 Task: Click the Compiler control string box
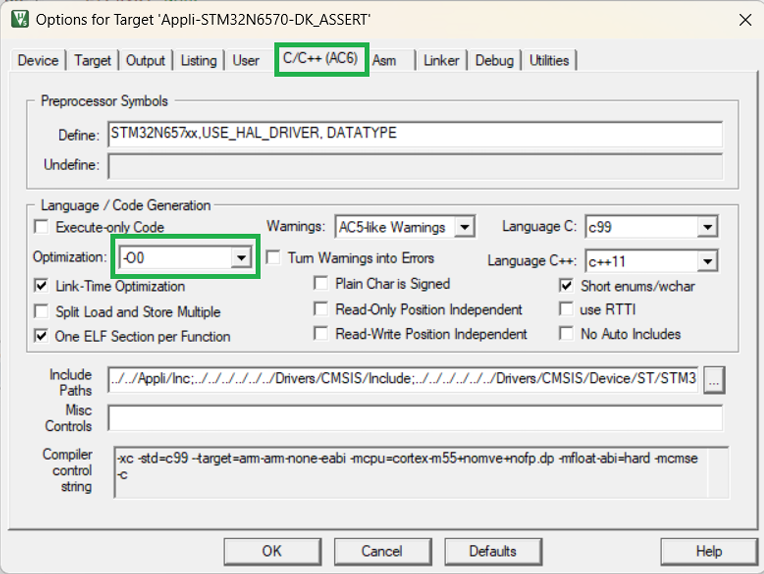point(421,472)
